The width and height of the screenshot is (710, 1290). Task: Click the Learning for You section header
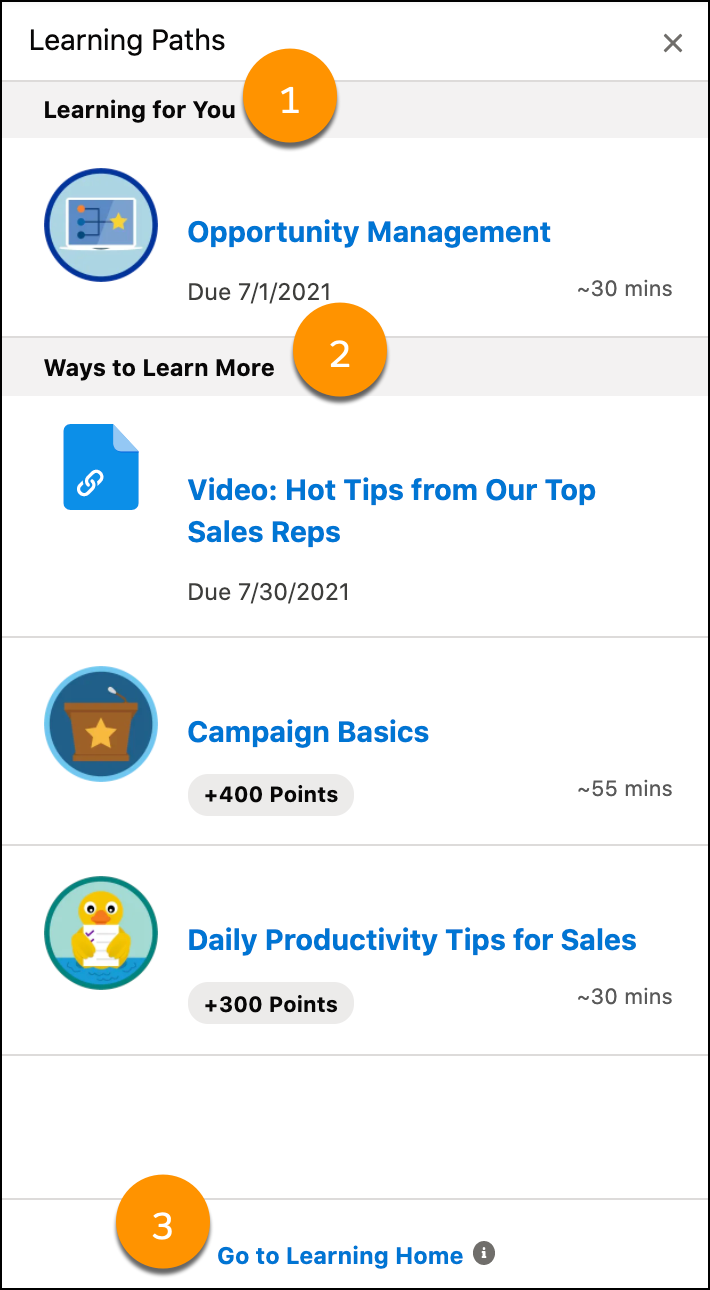pos(139,110)
